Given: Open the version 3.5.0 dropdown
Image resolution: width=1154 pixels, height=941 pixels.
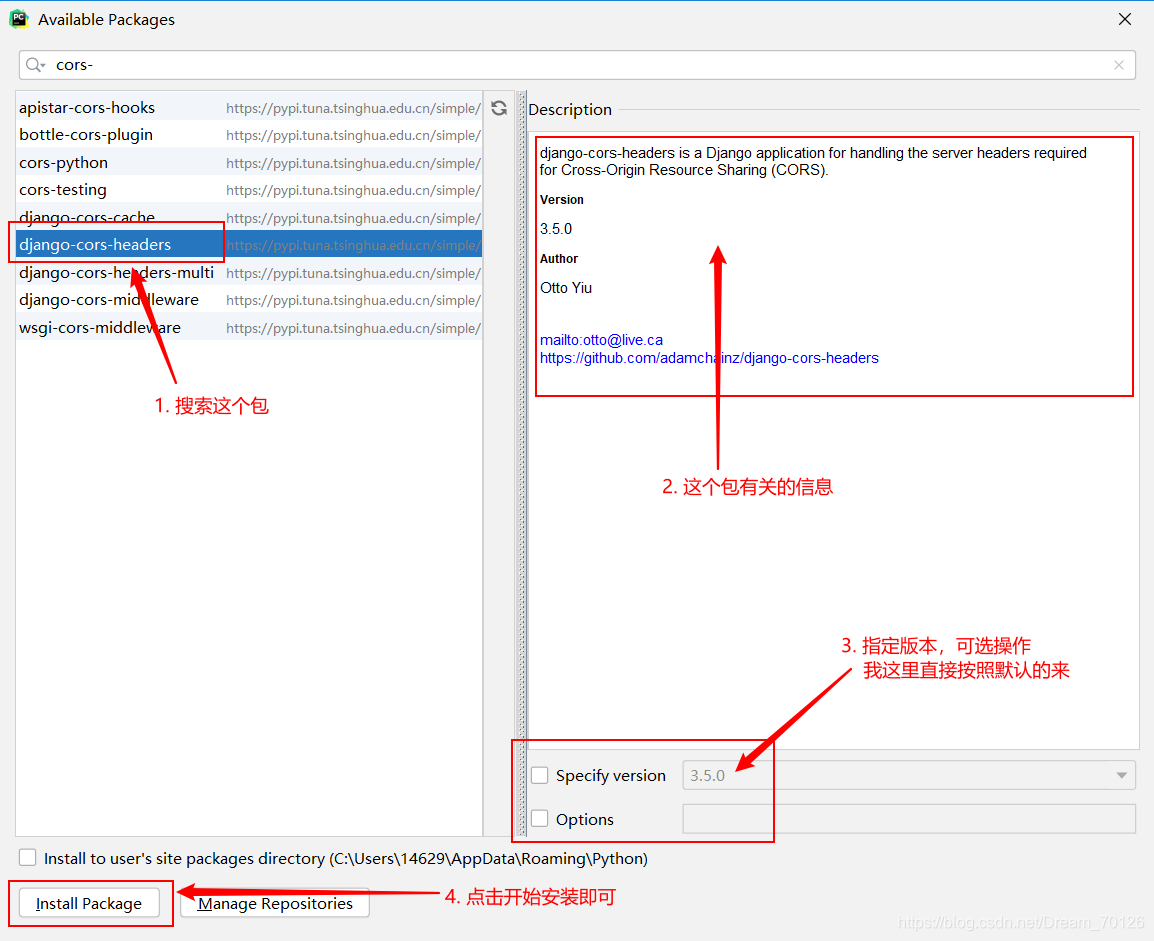Looking at the screenshot, I should 909,775.
